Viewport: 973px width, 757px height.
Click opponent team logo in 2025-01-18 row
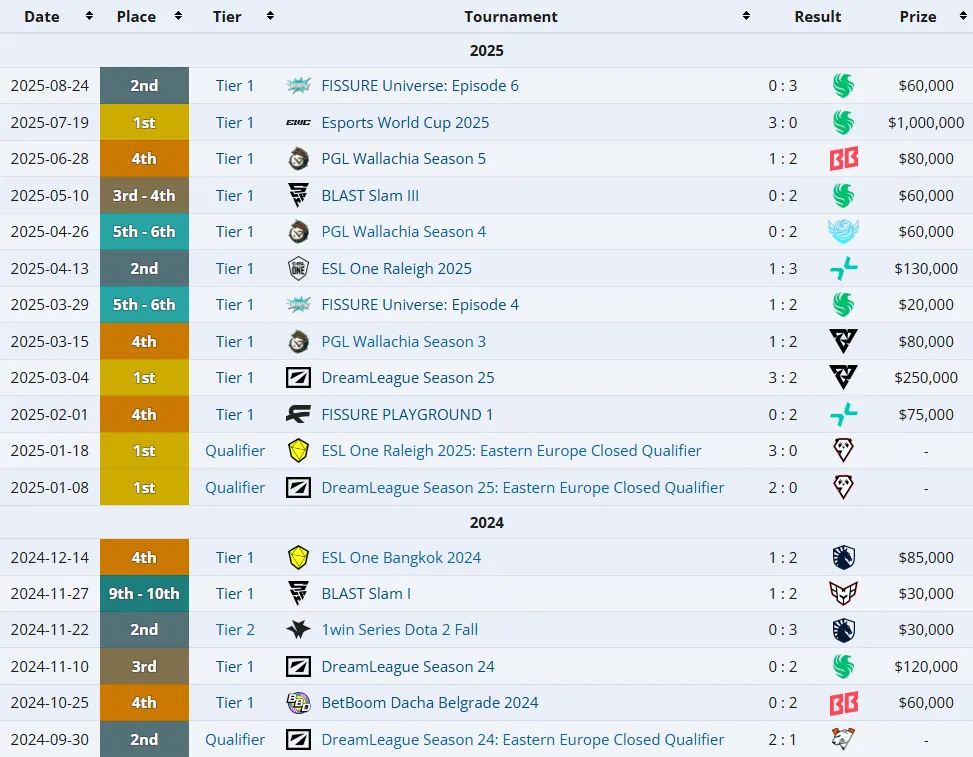843,451
